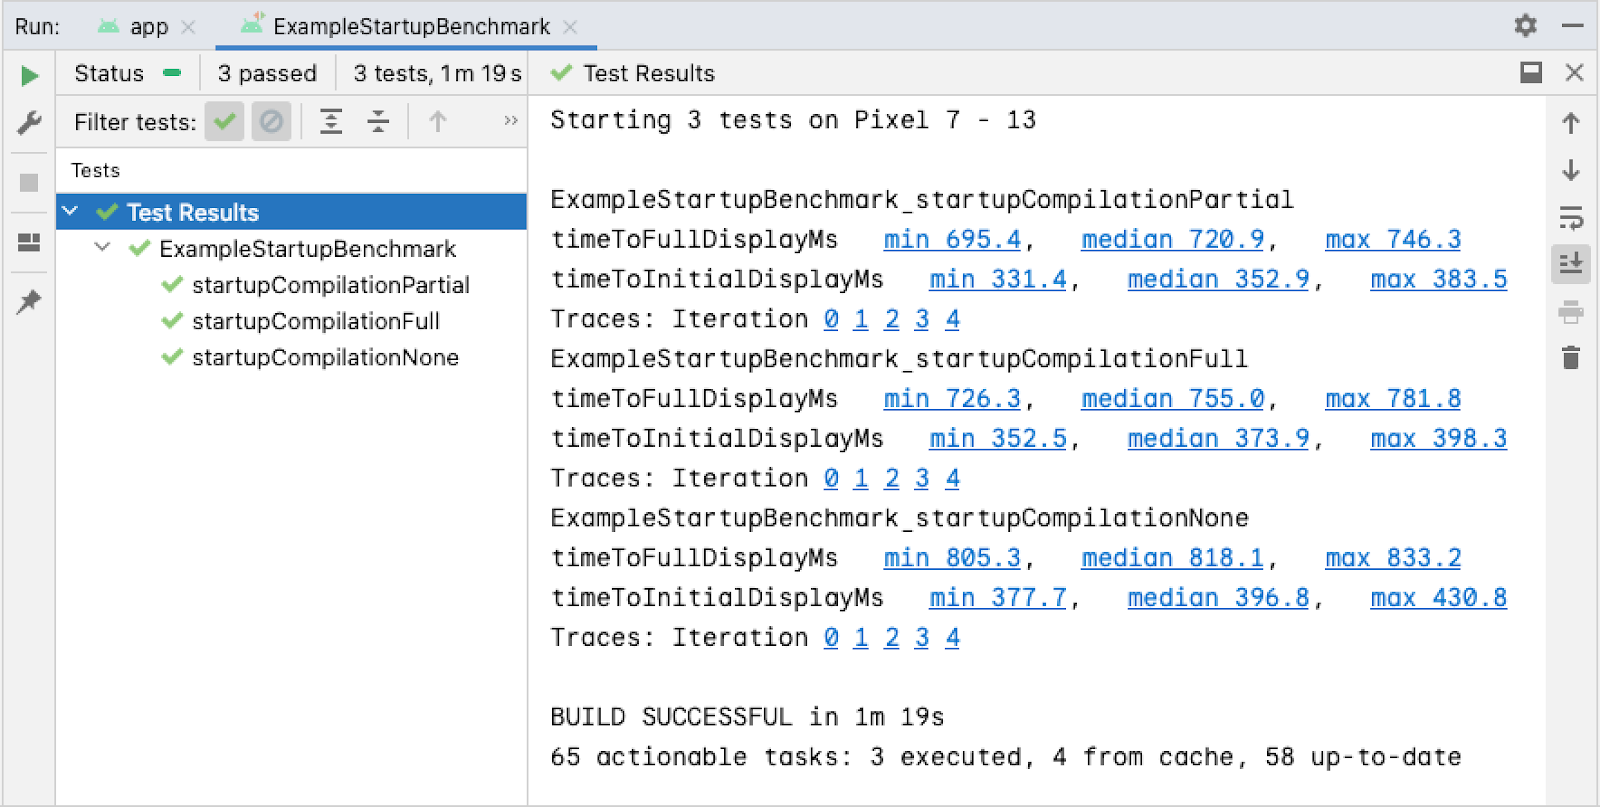The image size is (1600, 807).
Task: Open the gear settings icon in Run panel
Action: pyautogui.click(x=1525, y=25)
